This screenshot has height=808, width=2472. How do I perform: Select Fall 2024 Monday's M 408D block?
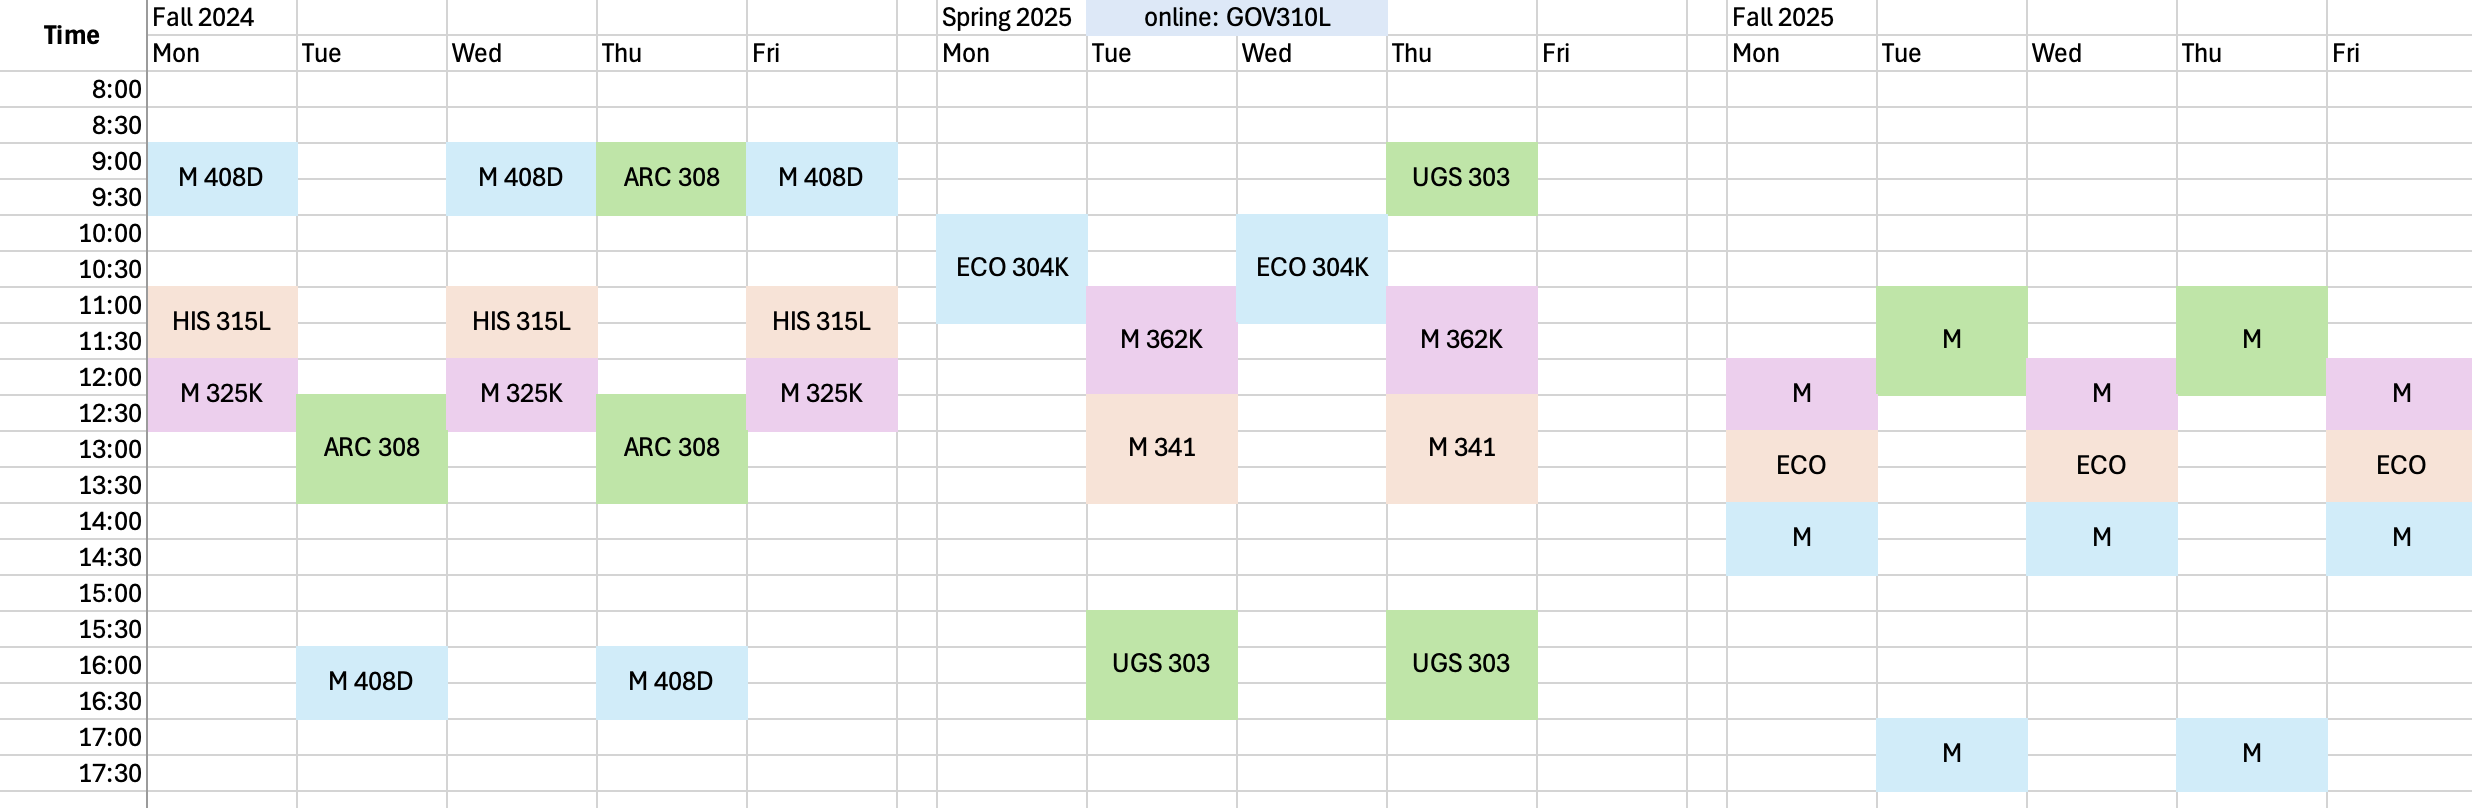[221, 178]
